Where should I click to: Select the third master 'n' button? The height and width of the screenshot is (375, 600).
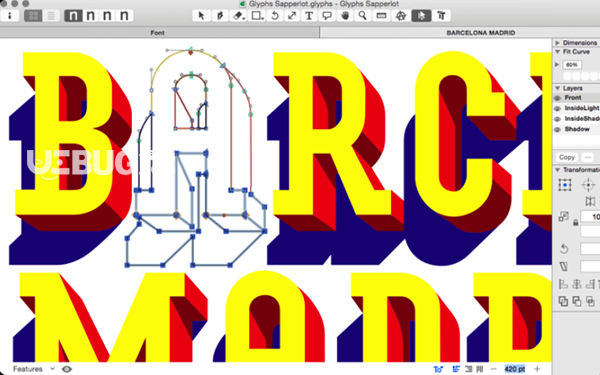point(107,16)
